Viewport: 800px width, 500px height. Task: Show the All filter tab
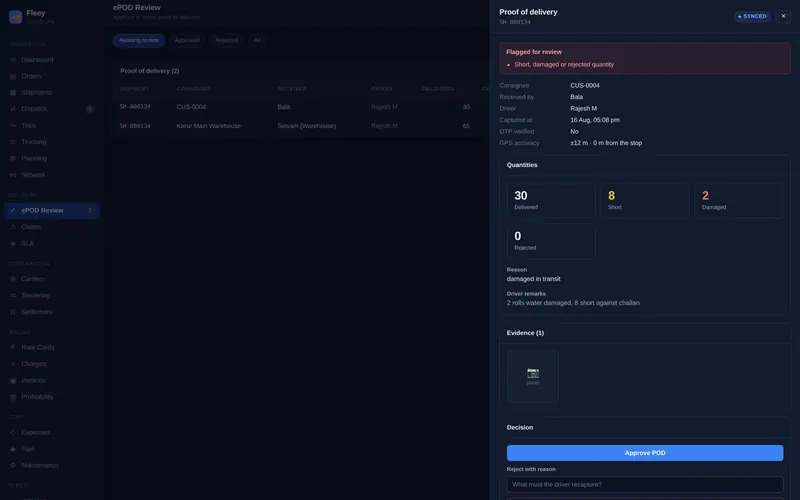pos(257,40)
